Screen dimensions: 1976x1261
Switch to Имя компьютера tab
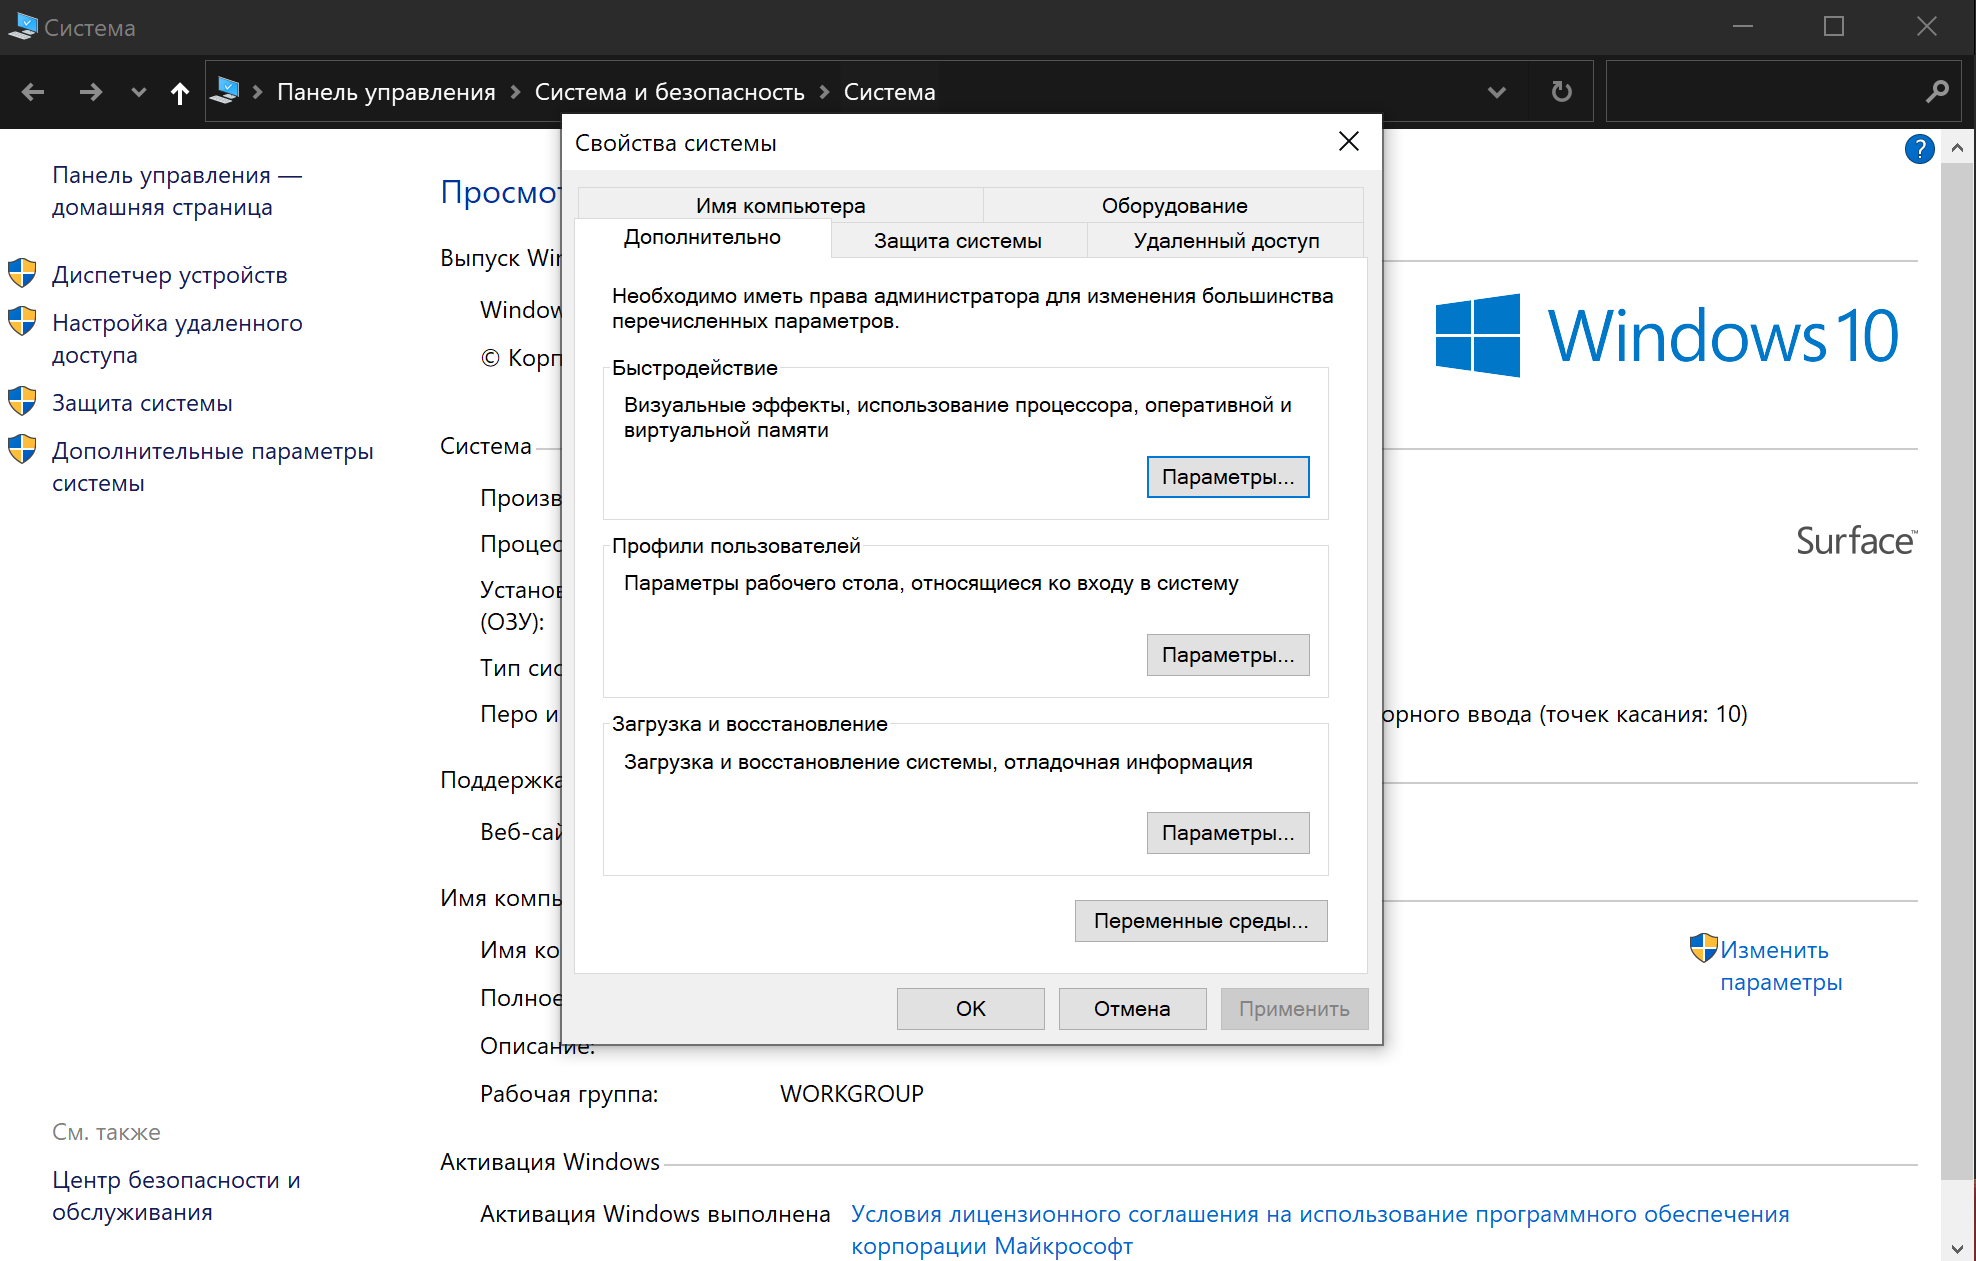click(x=780, y=205)
